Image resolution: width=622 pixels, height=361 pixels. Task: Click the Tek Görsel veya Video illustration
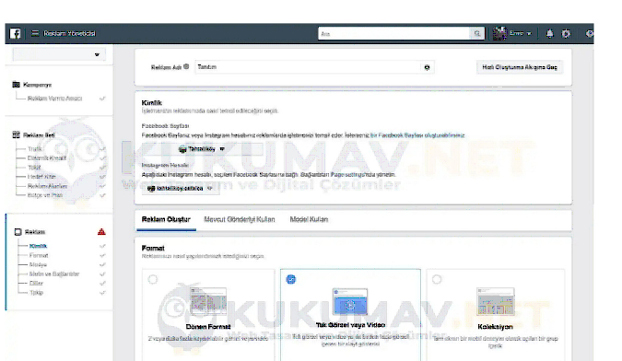point(350,301)
